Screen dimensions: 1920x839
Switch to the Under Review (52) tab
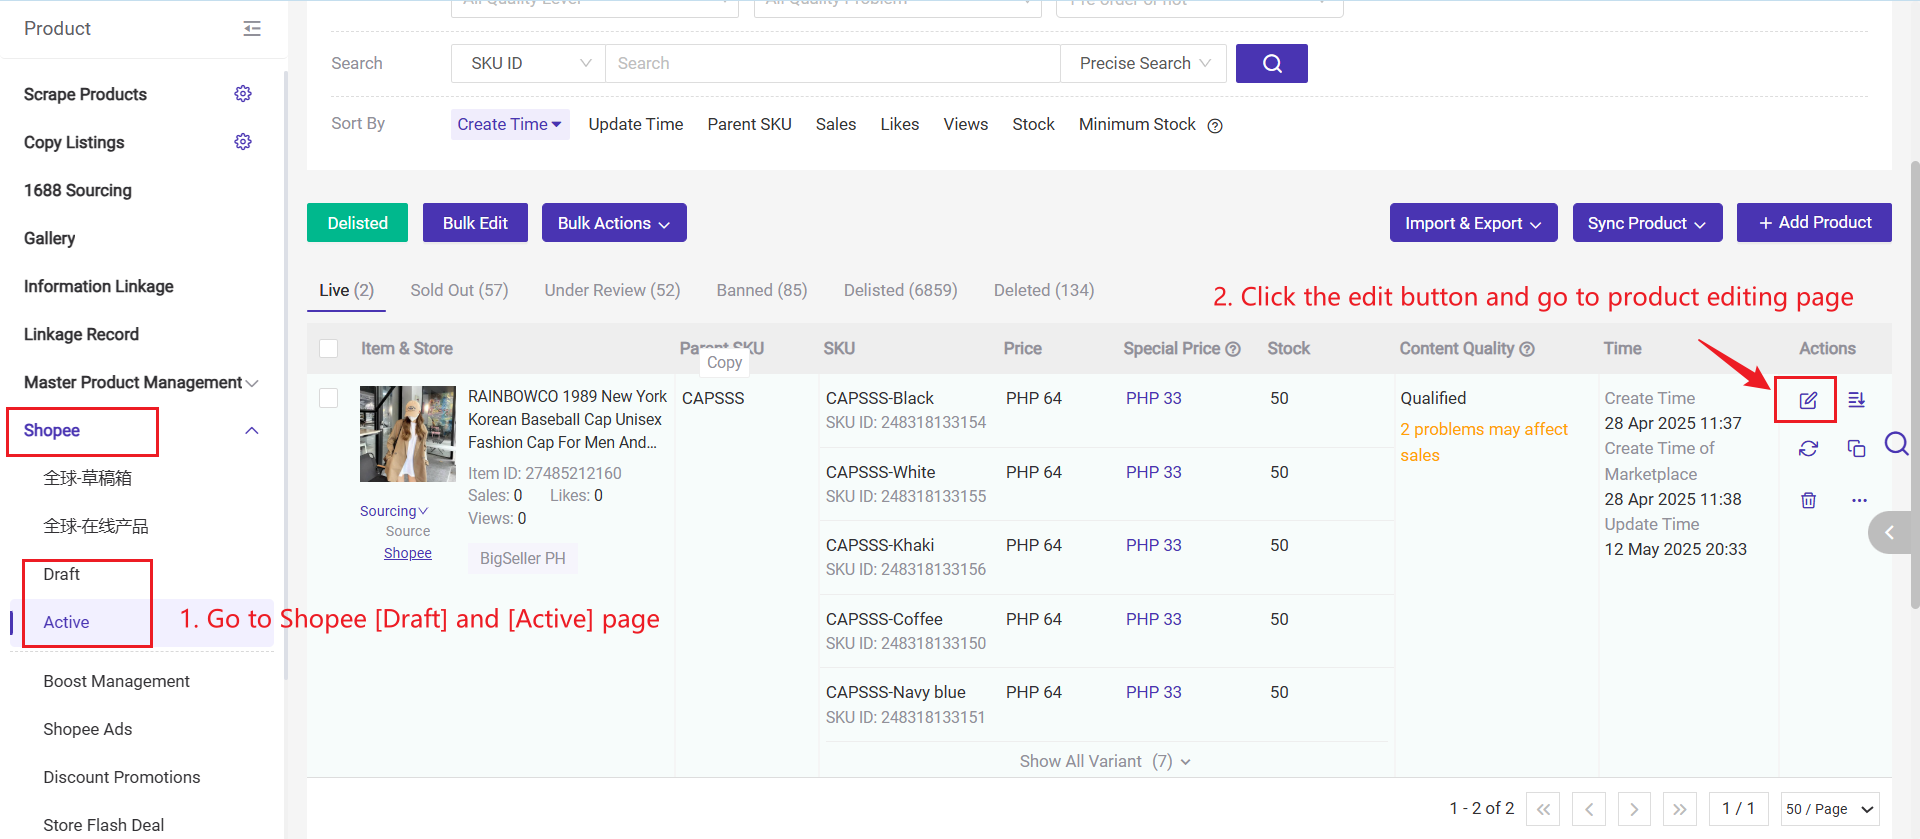coord(612,290)
